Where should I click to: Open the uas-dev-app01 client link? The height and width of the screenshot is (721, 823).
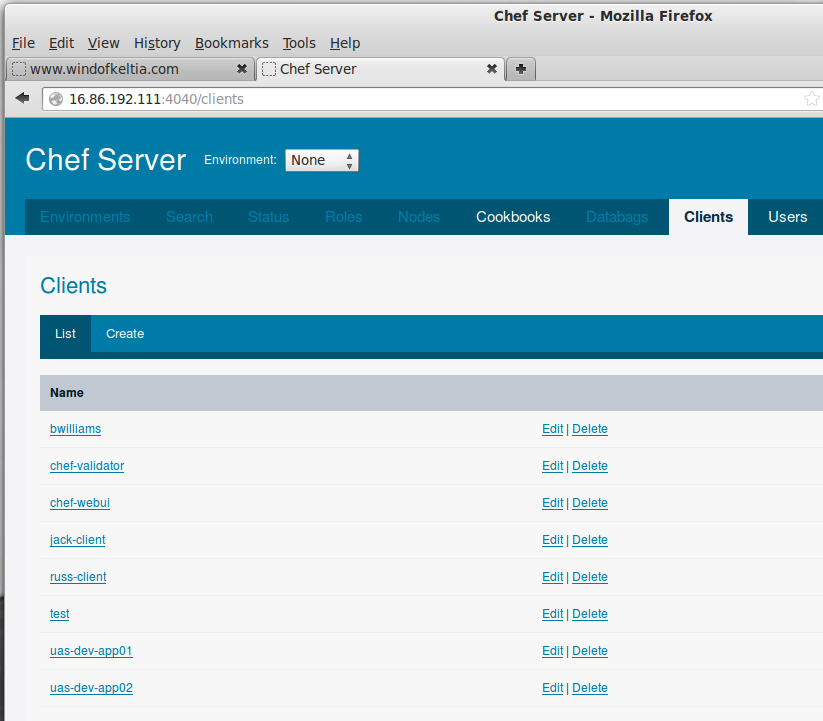[91, 651]
